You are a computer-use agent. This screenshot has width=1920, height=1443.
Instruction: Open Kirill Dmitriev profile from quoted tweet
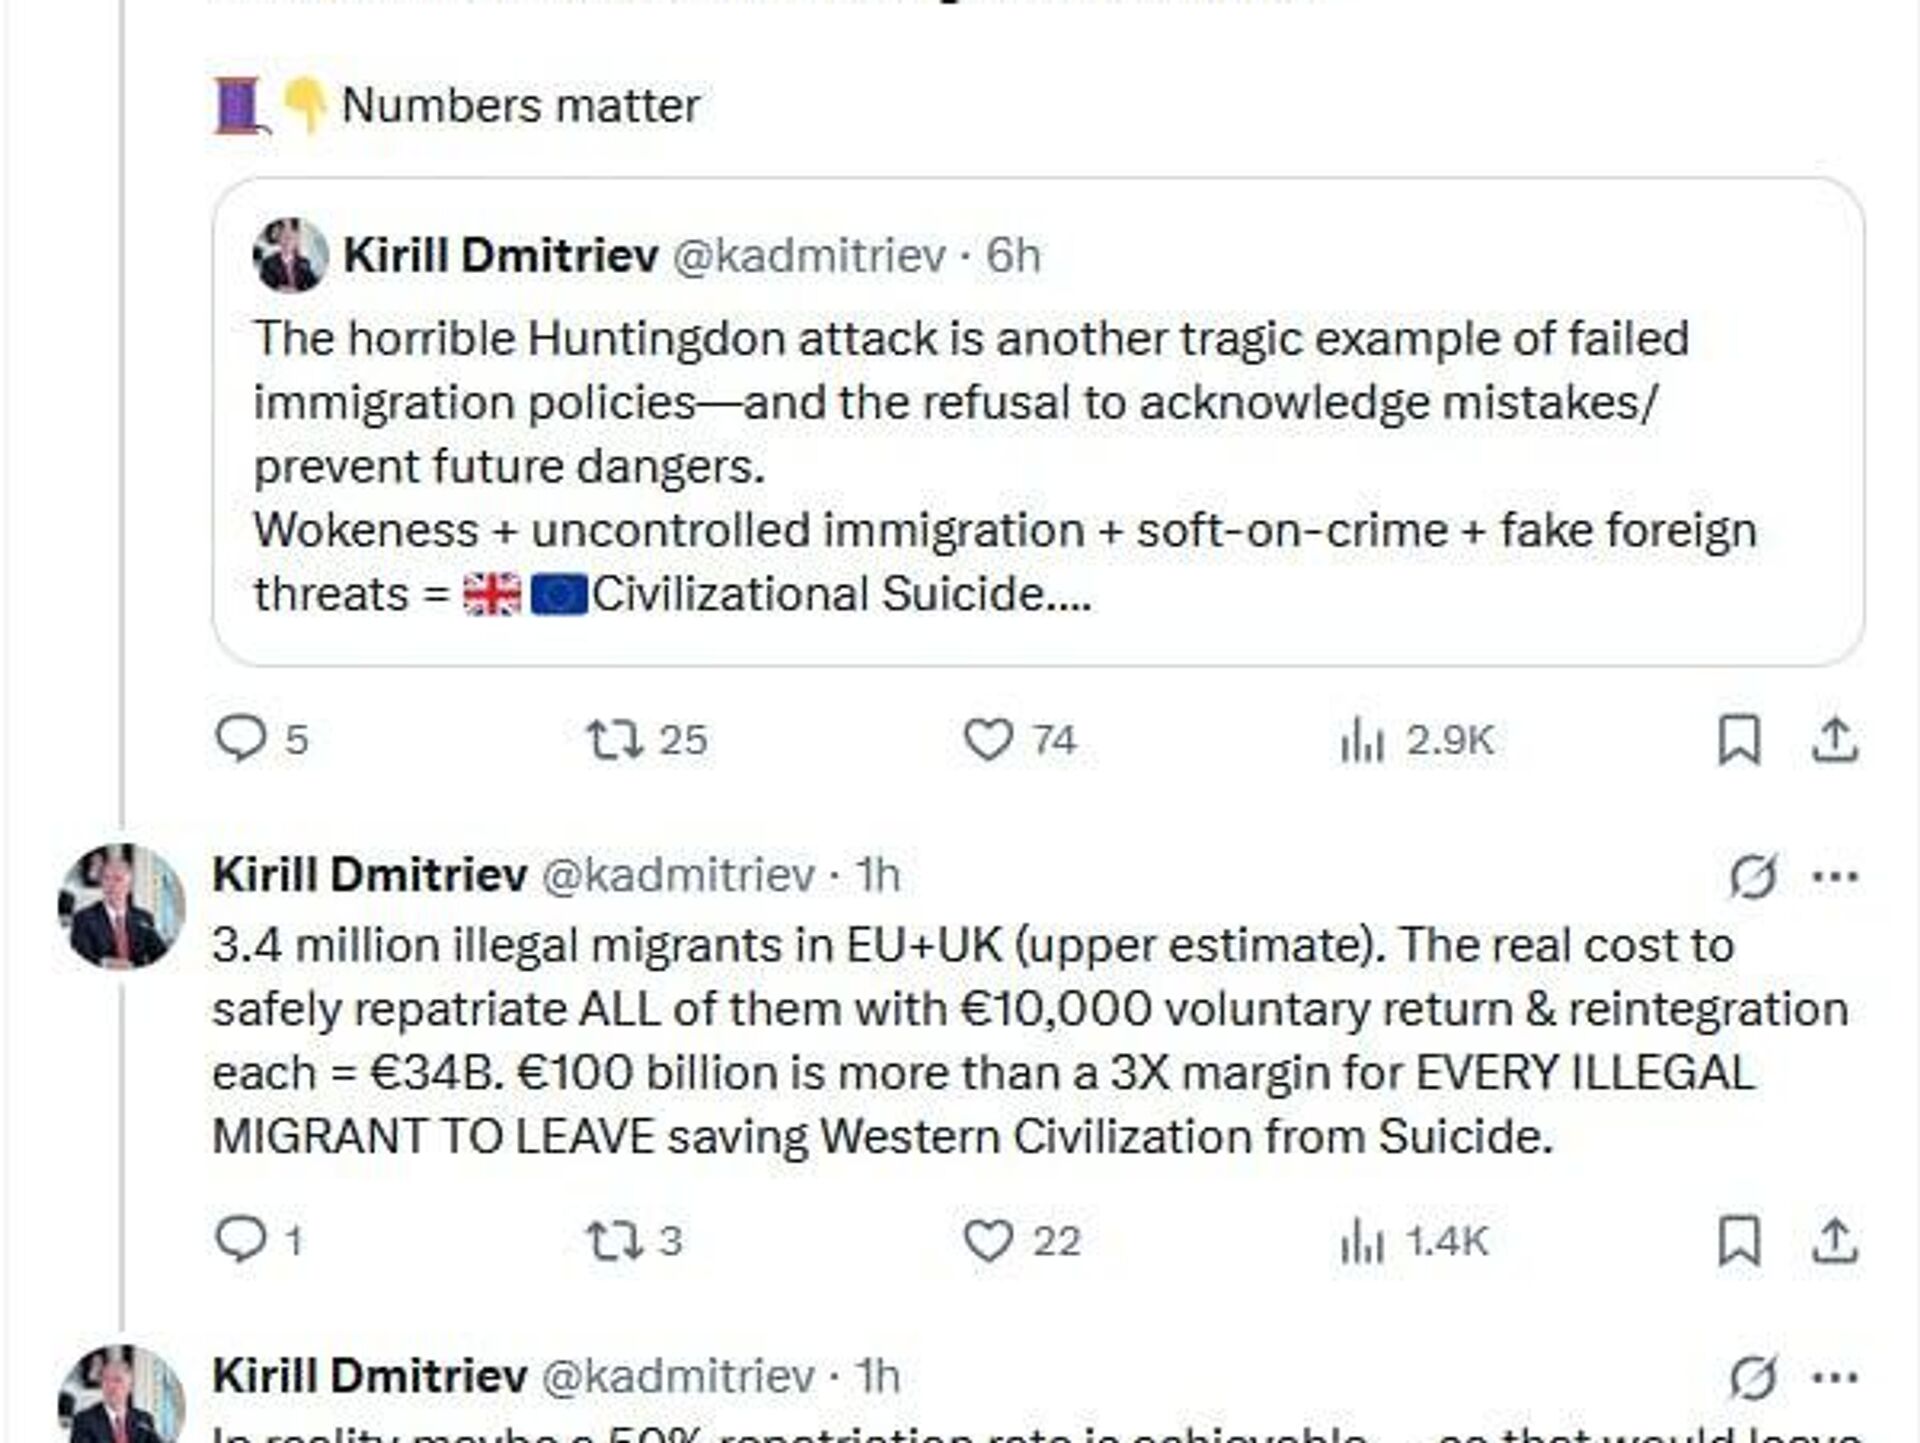pos(500,256)
